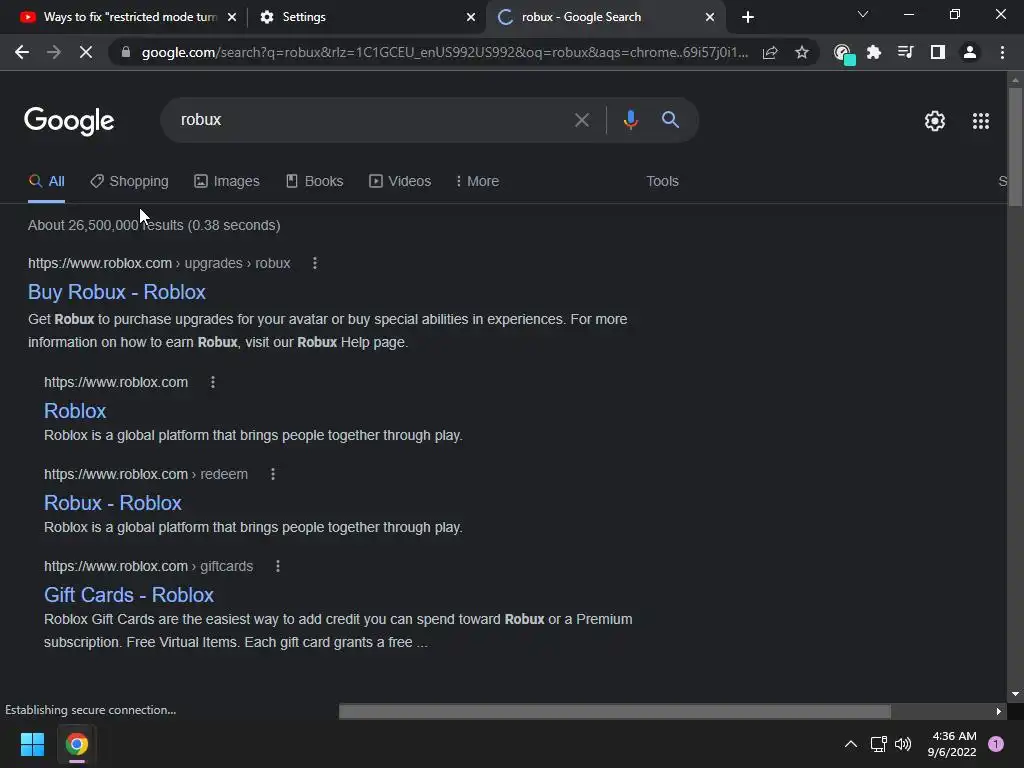Open a new browser tab
The width and height of the screenshot is (1024, 768).
(x=748, y=17)
